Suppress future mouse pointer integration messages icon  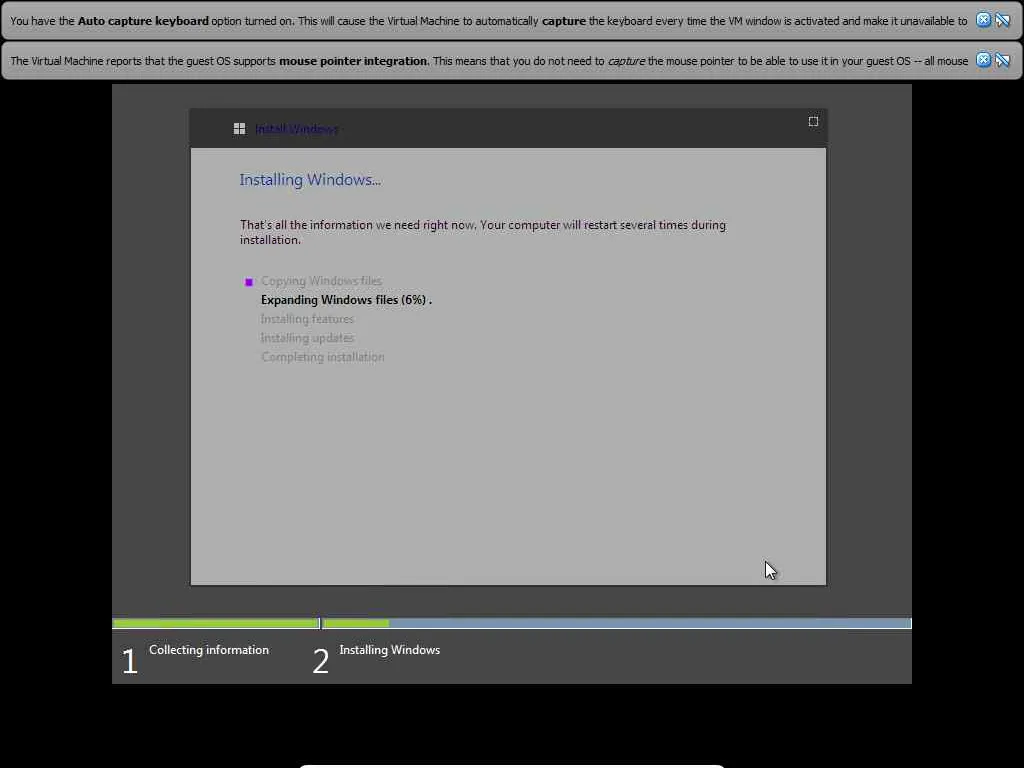(1002, 61)
